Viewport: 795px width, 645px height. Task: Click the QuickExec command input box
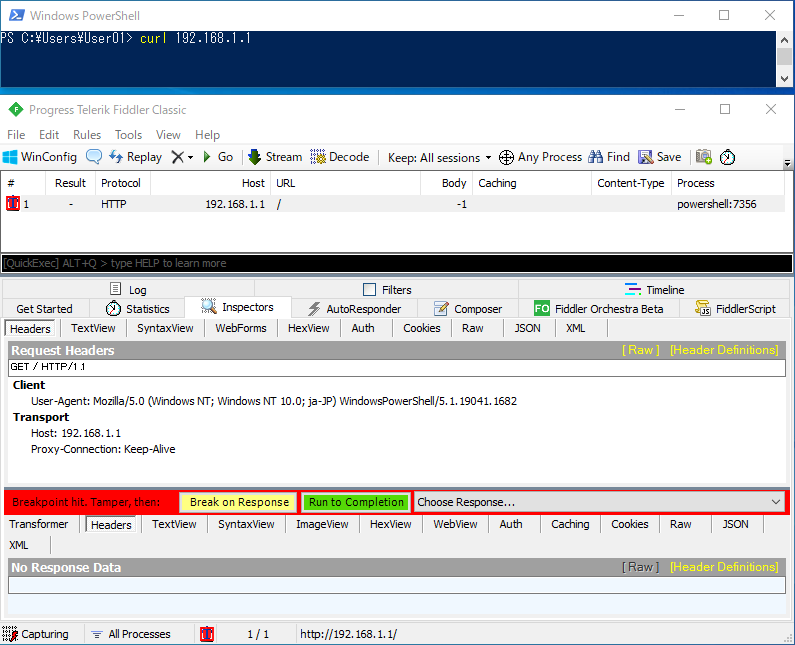click(x=396, y=263)
